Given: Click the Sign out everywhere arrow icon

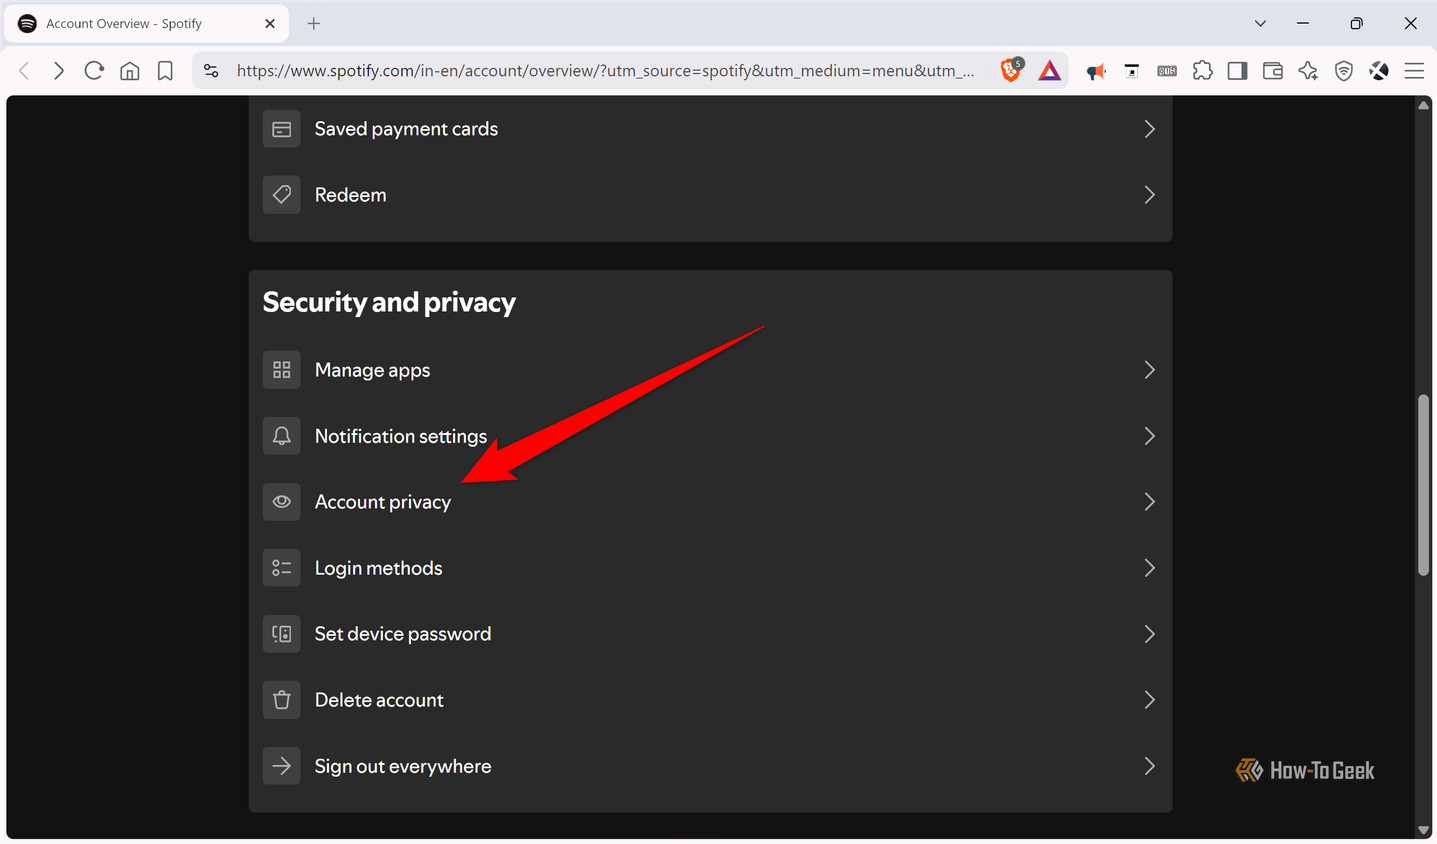Looking at the screenshot, I should (x=282, y=766).
